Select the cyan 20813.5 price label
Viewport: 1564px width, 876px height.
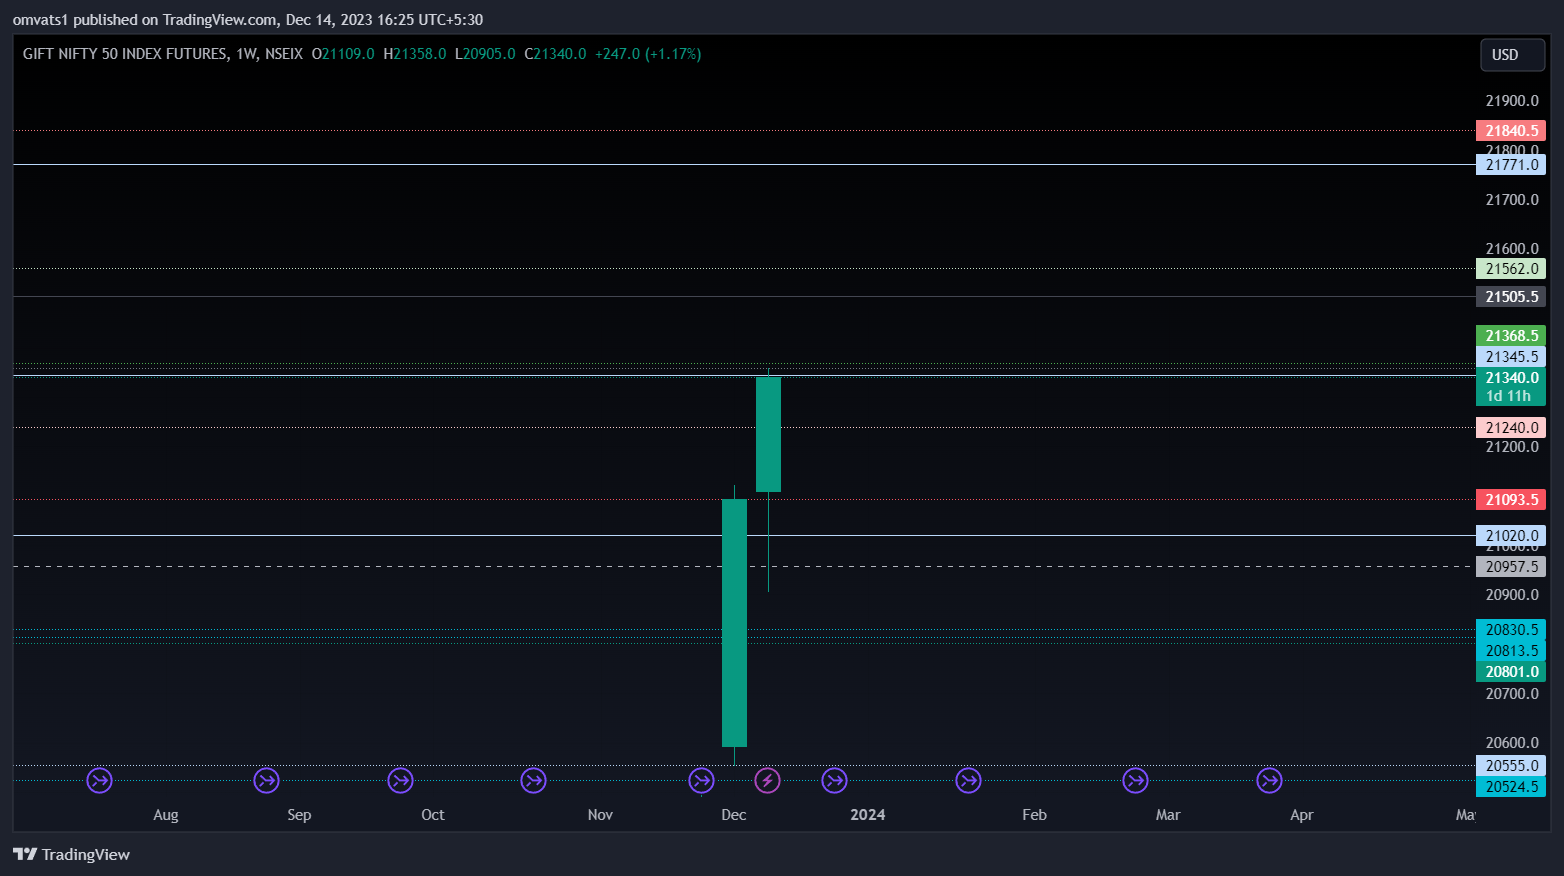[x=1511, y=651]
